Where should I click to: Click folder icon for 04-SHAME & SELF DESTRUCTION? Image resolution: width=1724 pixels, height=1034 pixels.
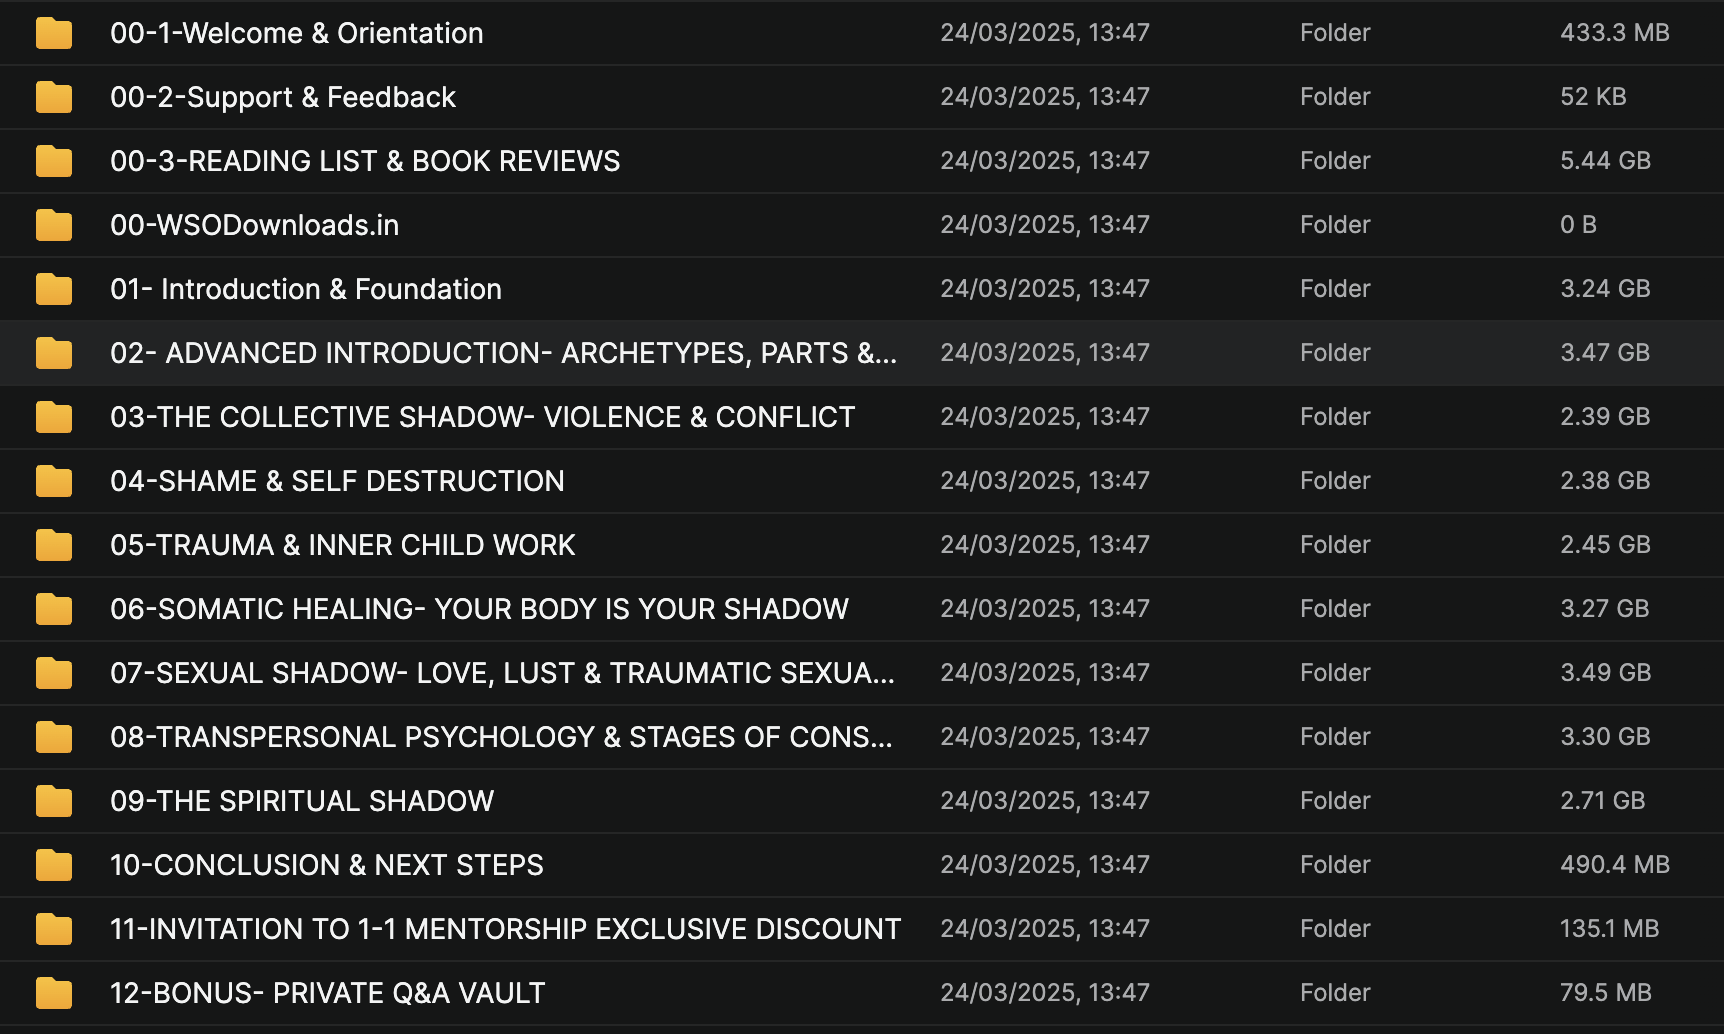point(54,481)
